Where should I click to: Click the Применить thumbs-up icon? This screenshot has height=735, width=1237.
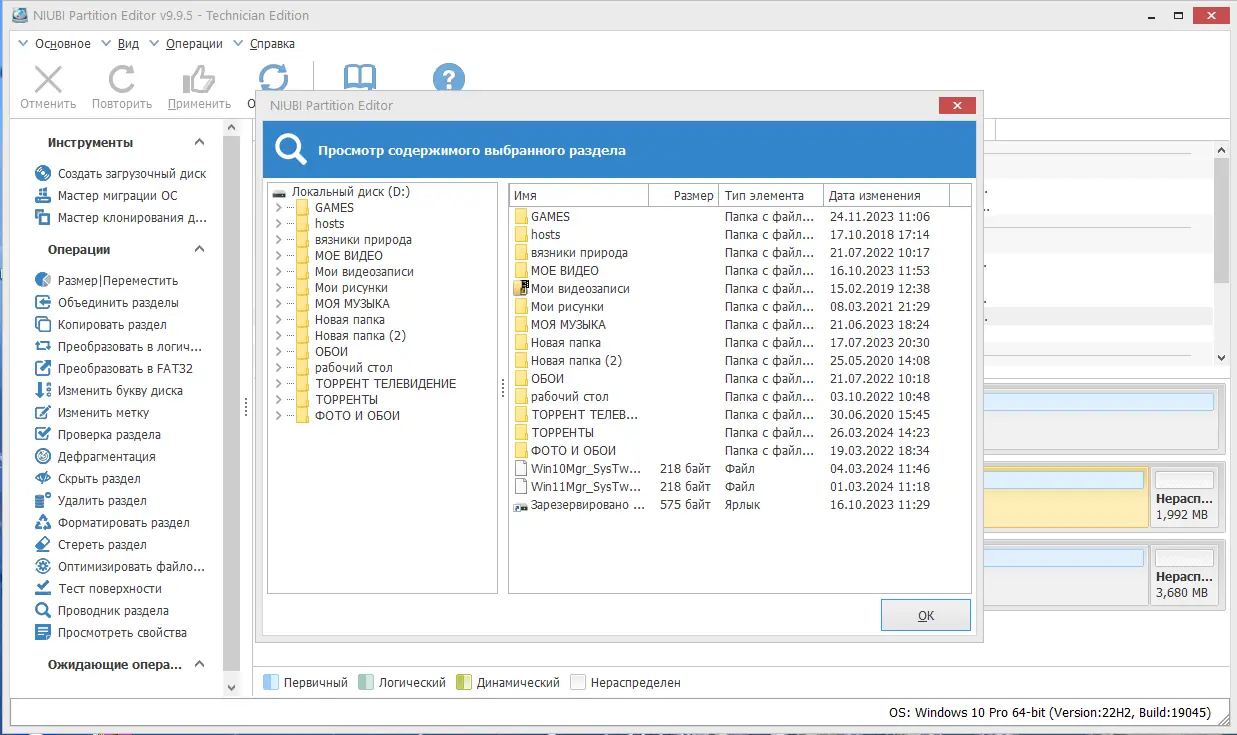[x=200, y=79]
